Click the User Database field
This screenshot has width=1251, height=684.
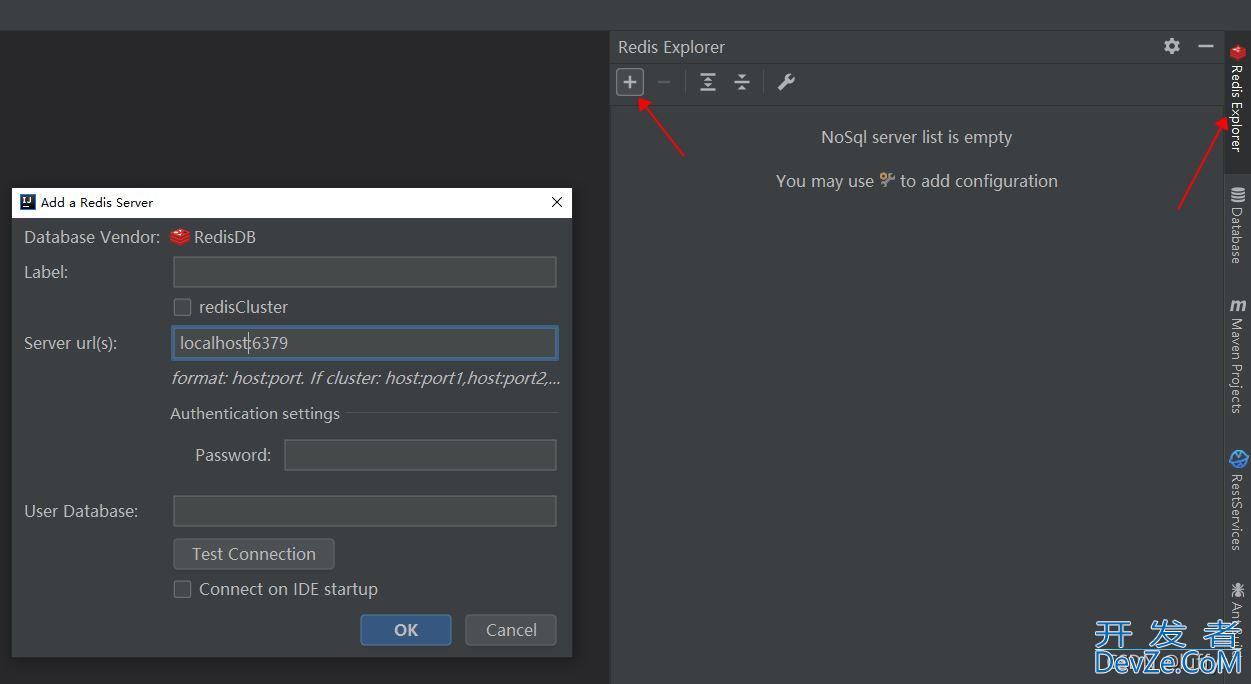tap(365, 511)
